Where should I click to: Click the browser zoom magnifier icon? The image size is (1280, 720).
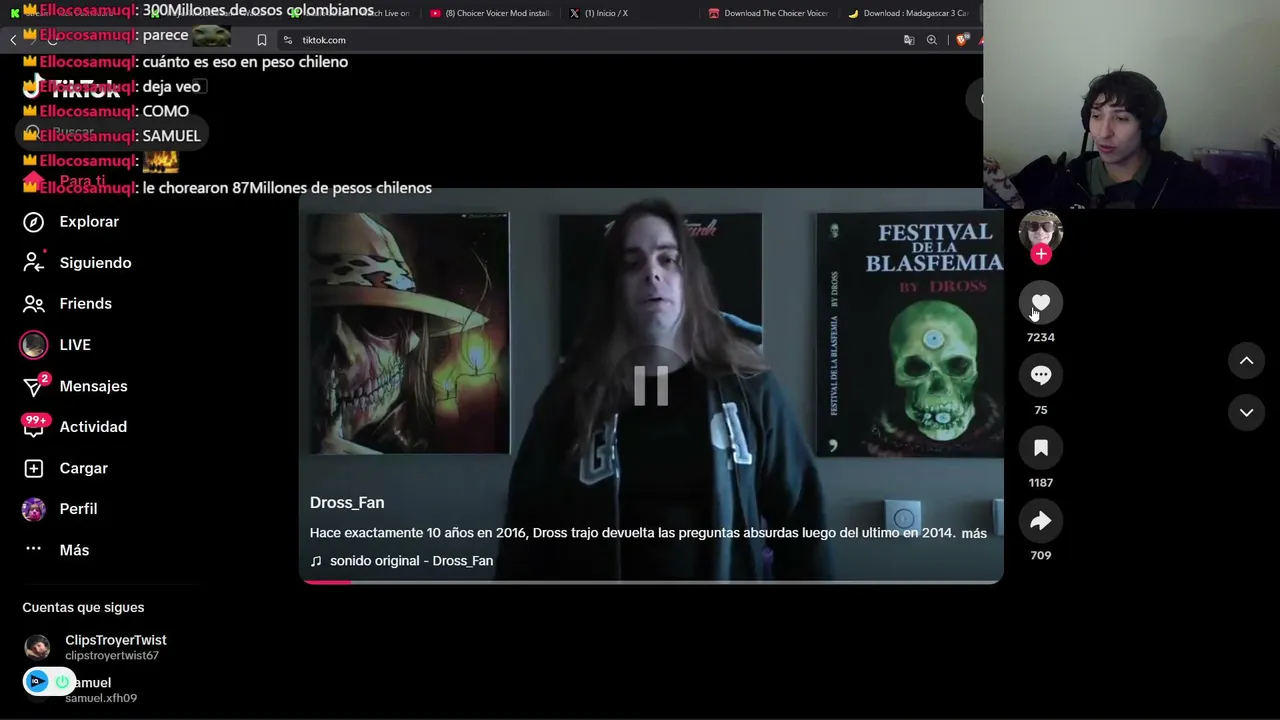pyautogui.click(x=932, y=40)
